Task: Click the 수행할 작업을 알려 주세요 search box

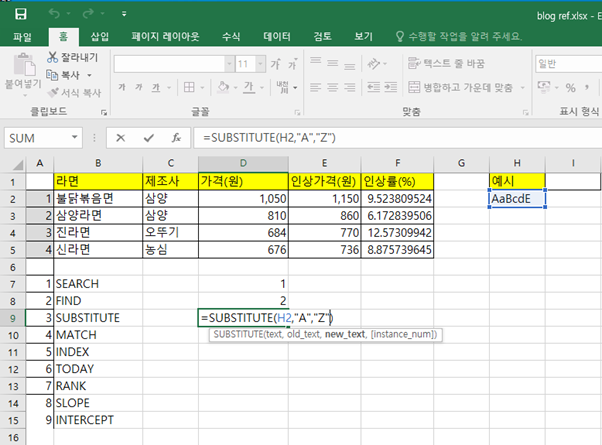Action: [x=459, y=36]
